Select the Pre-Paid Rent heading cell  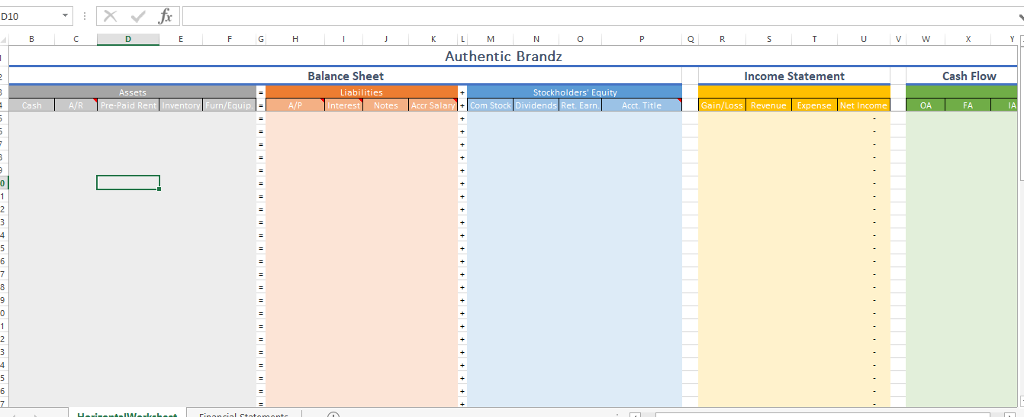coord(128,105)
